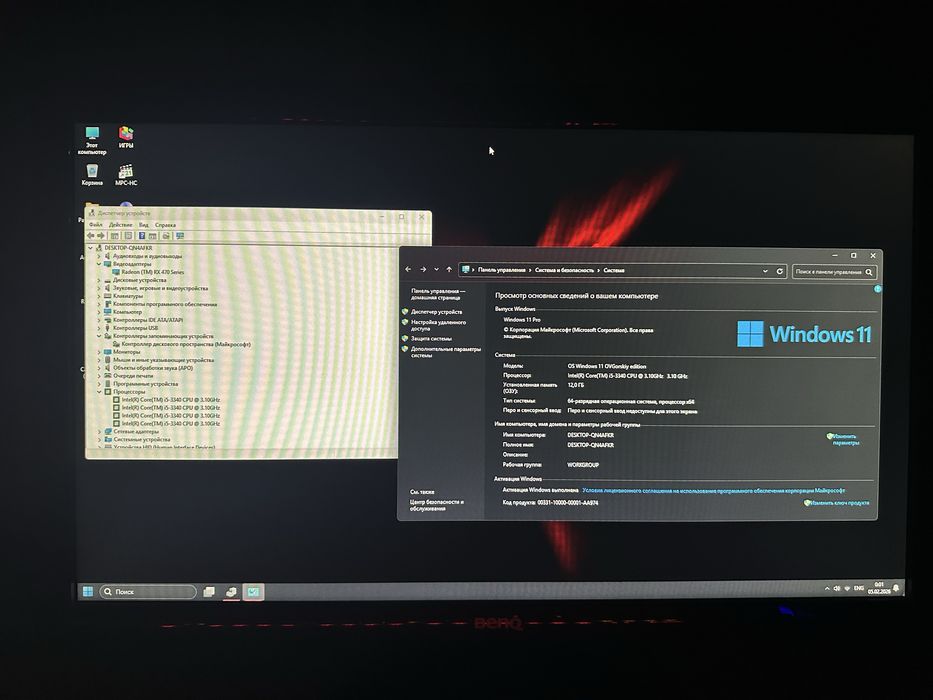Open Task View on the taskbar
This screenshot has height=700, width=933.
209,592
